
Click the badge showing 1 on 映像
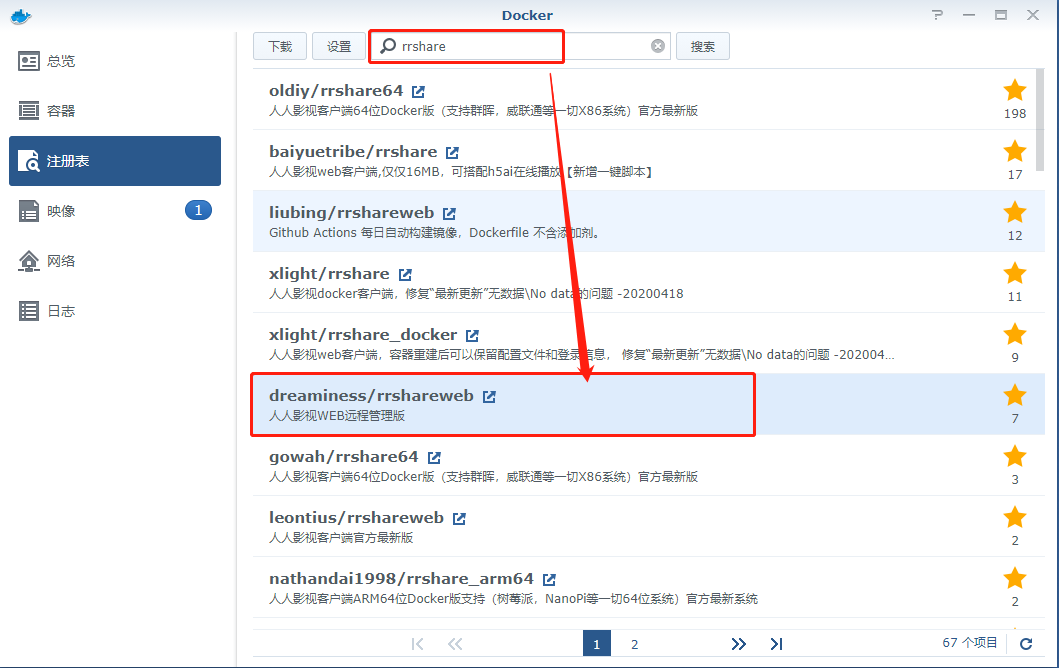pyautogui.click(x=198, y=210)
